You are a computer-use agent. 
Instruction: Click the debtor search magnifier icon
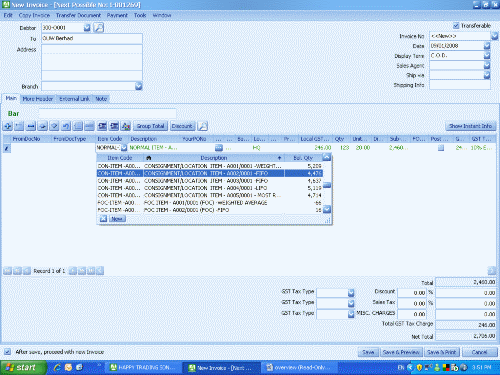[99, 28]
